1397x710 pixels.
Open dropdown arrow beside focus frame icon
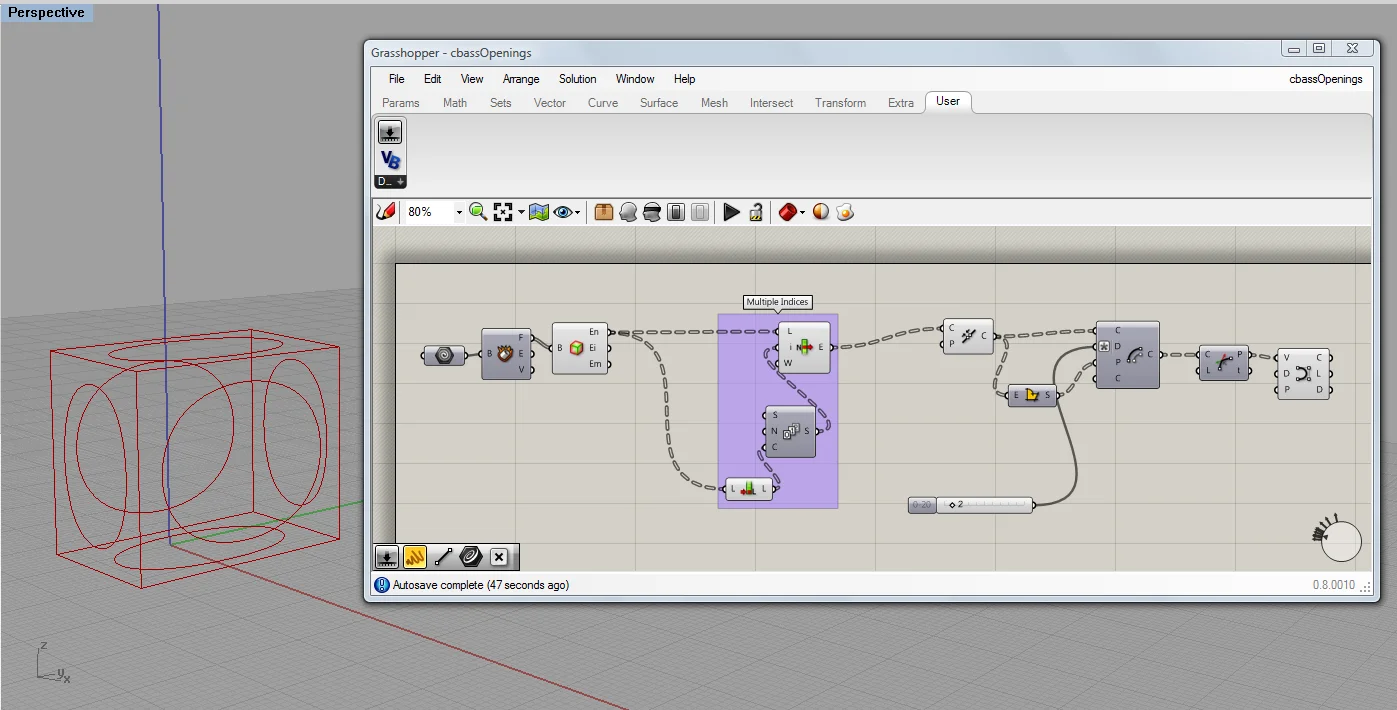pyautogui.click(x=521, y=213)
